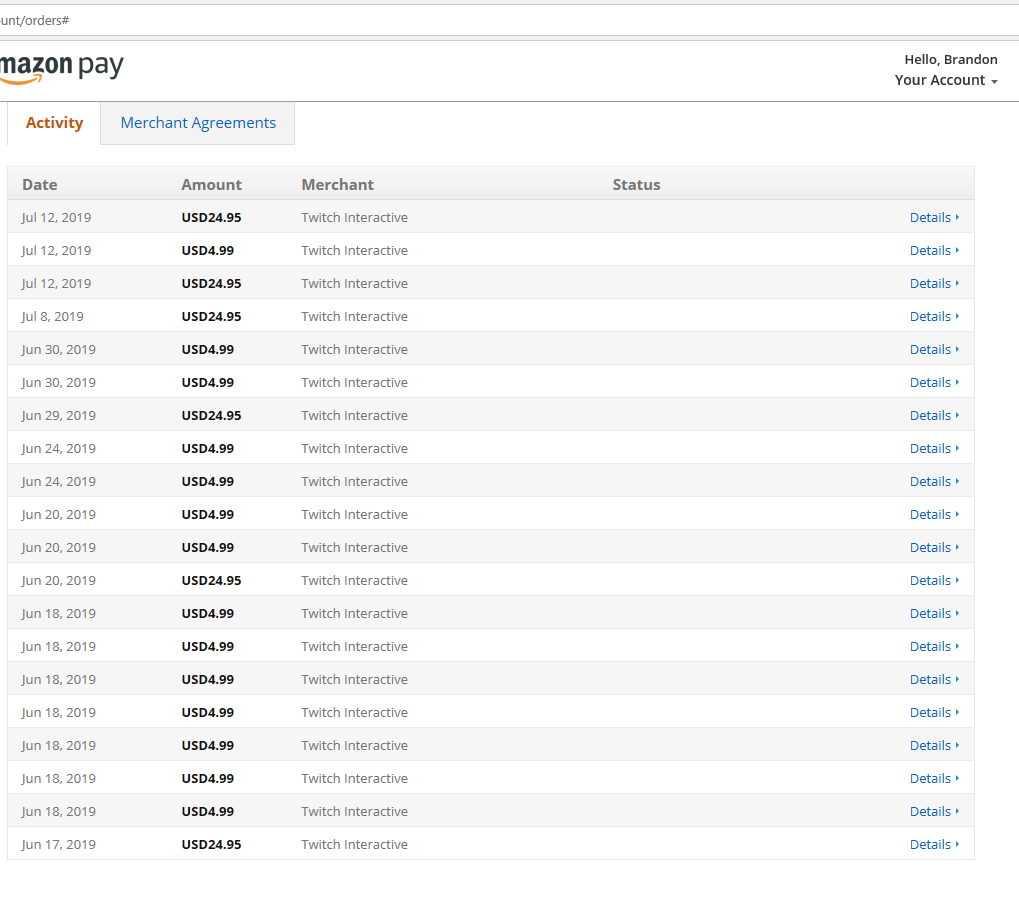Select the Jun 17, 2019 date cell
The image size is (1019, 898).
58,844
